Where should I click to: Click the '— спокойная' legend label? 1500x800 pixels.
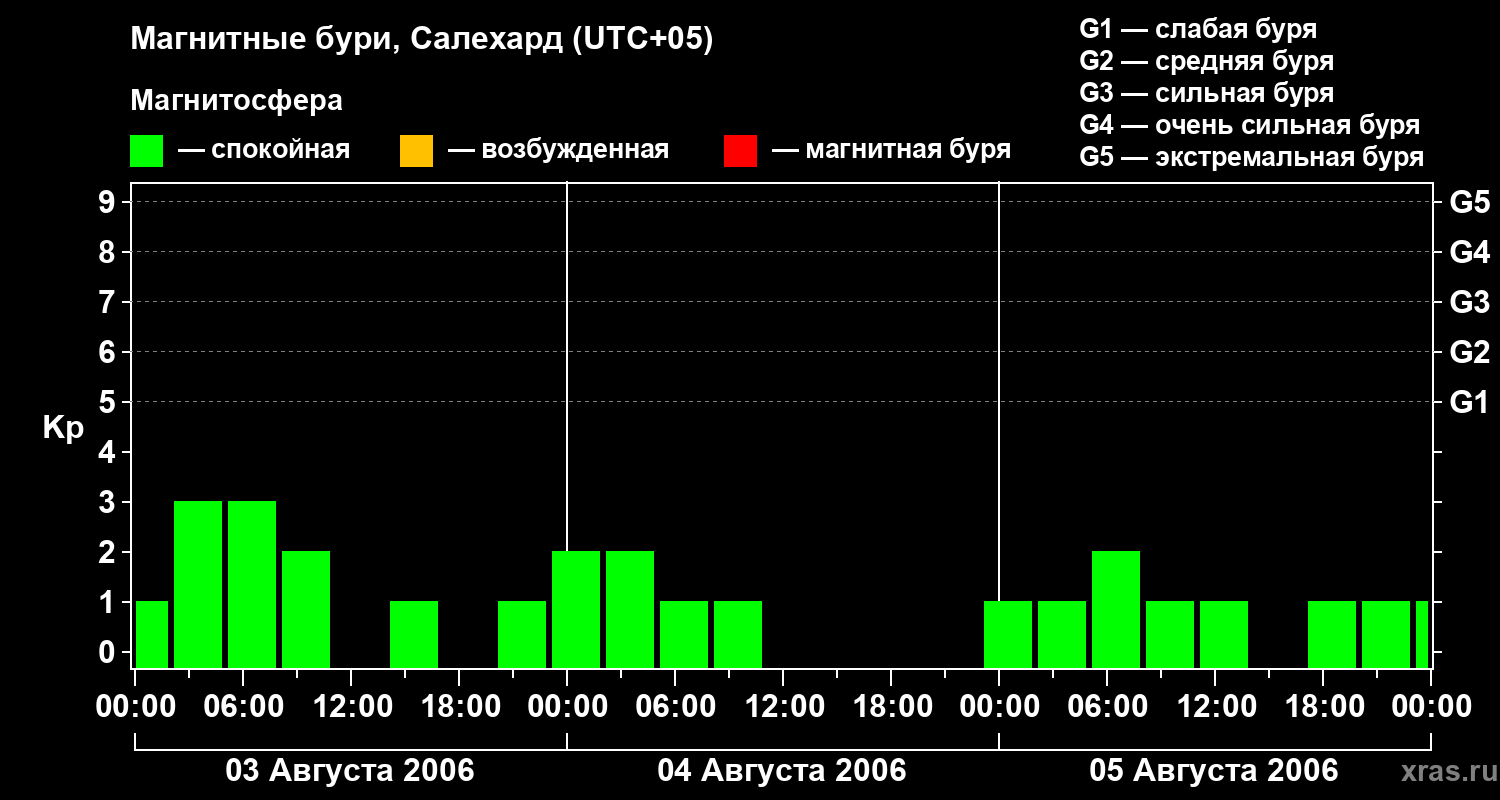coord(264,151)
